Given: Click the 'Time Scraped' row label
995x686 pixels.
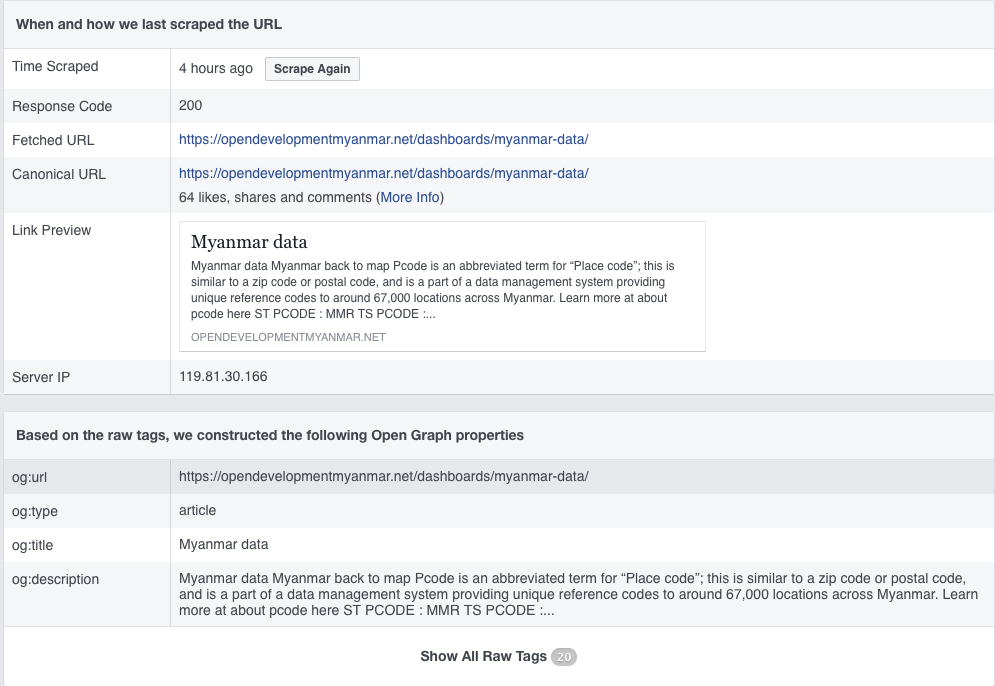Looking at the screenshot, I should point(55,67).
